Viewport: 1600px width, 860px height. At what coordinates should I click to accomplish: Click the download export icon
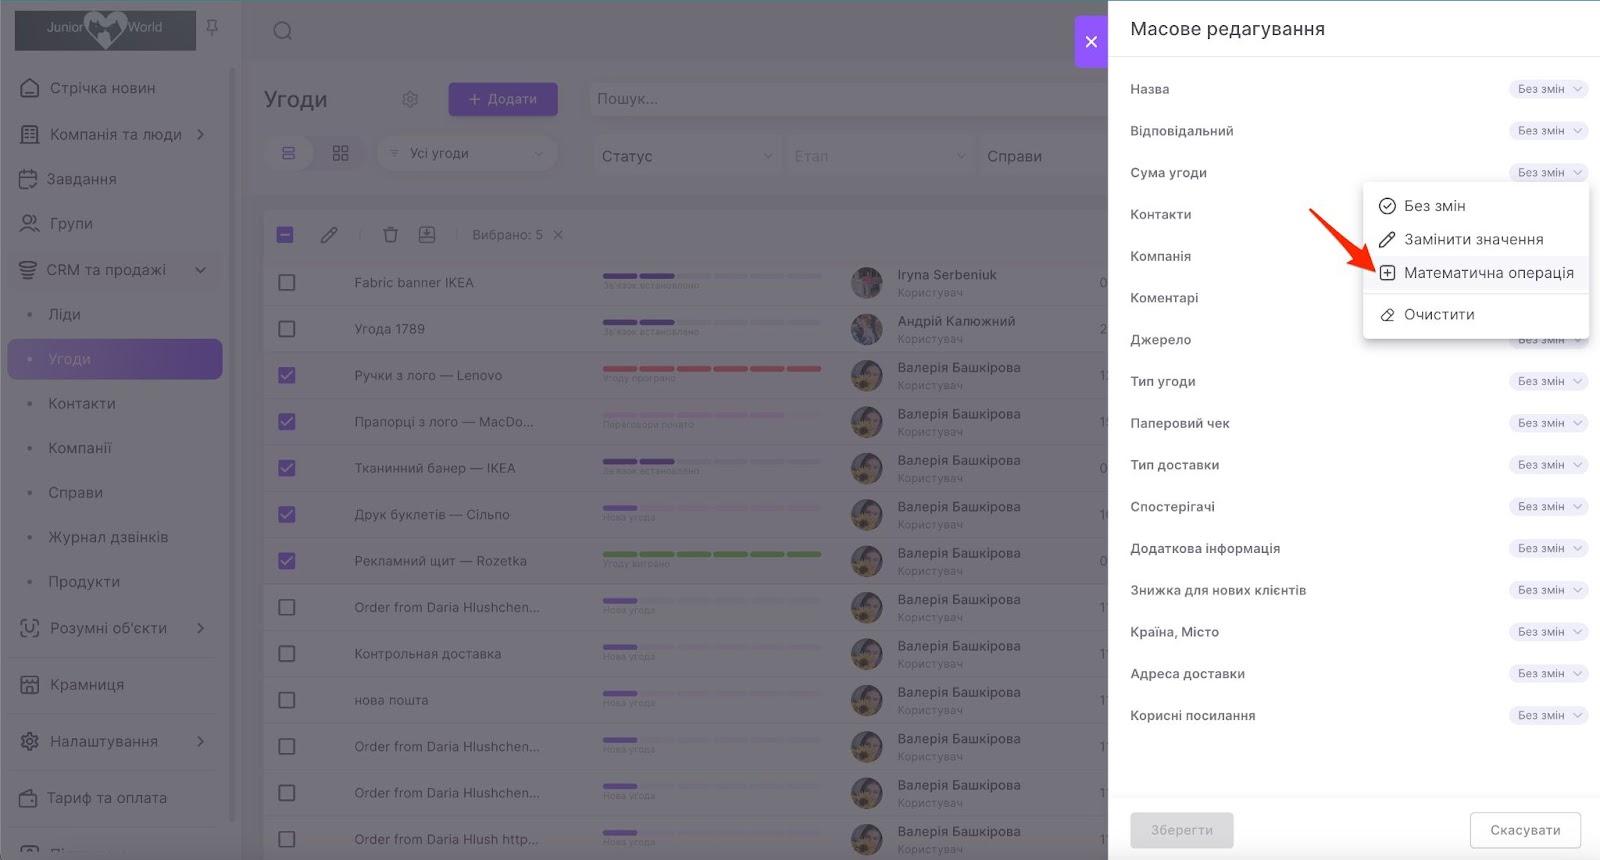[x=427, y=235]
